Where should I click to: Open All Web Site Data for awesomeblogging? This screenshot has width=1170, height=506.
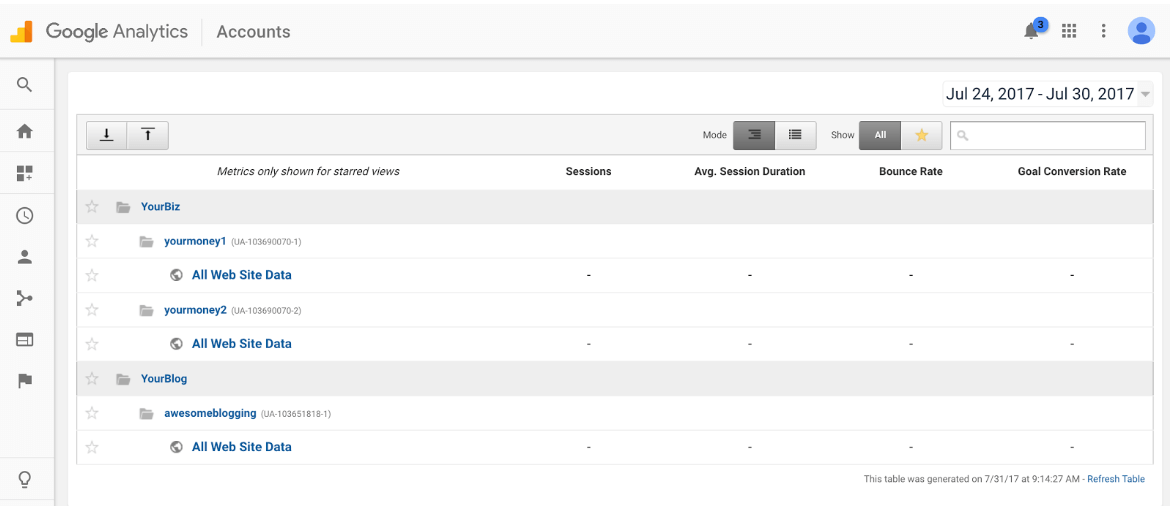click(x=242, y=446)
